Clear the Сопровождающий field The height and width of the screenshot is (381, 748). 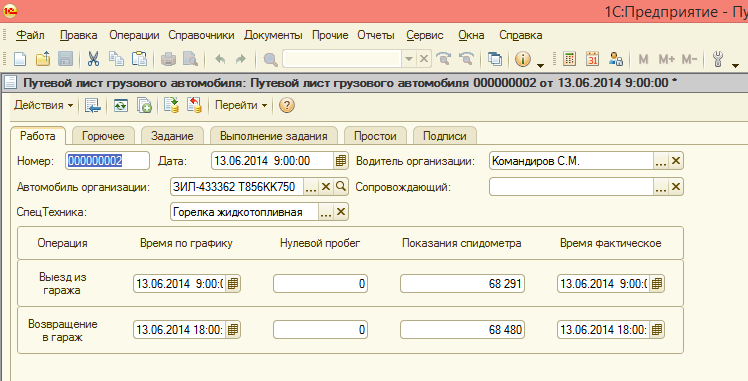pyautogui.click(x=675, y=187)
